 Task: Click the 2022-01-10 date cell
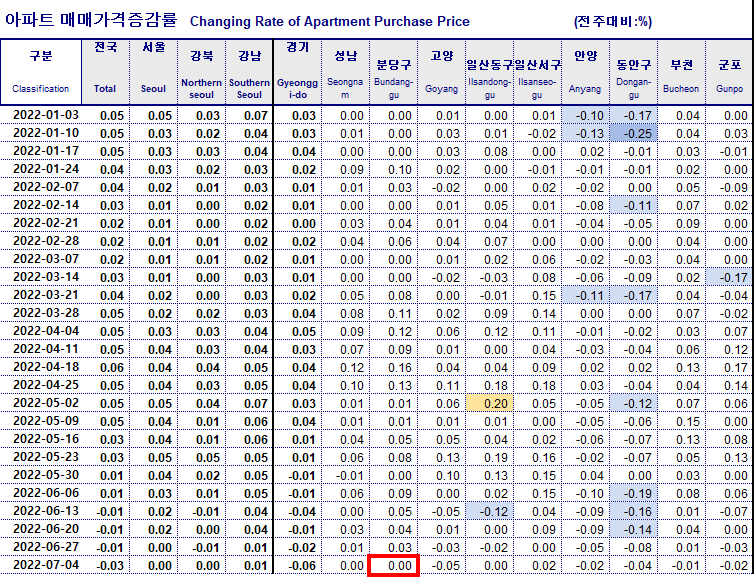click(x=46, y=133)
